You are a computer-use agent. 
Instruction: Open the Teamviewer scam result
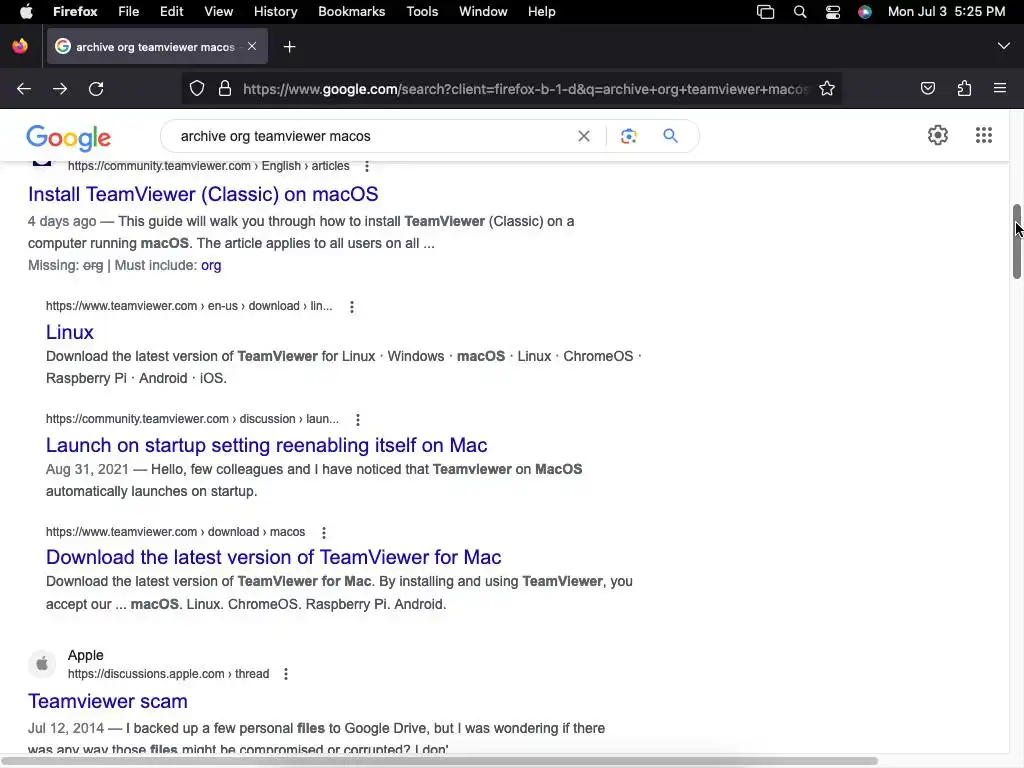[108, 701]
